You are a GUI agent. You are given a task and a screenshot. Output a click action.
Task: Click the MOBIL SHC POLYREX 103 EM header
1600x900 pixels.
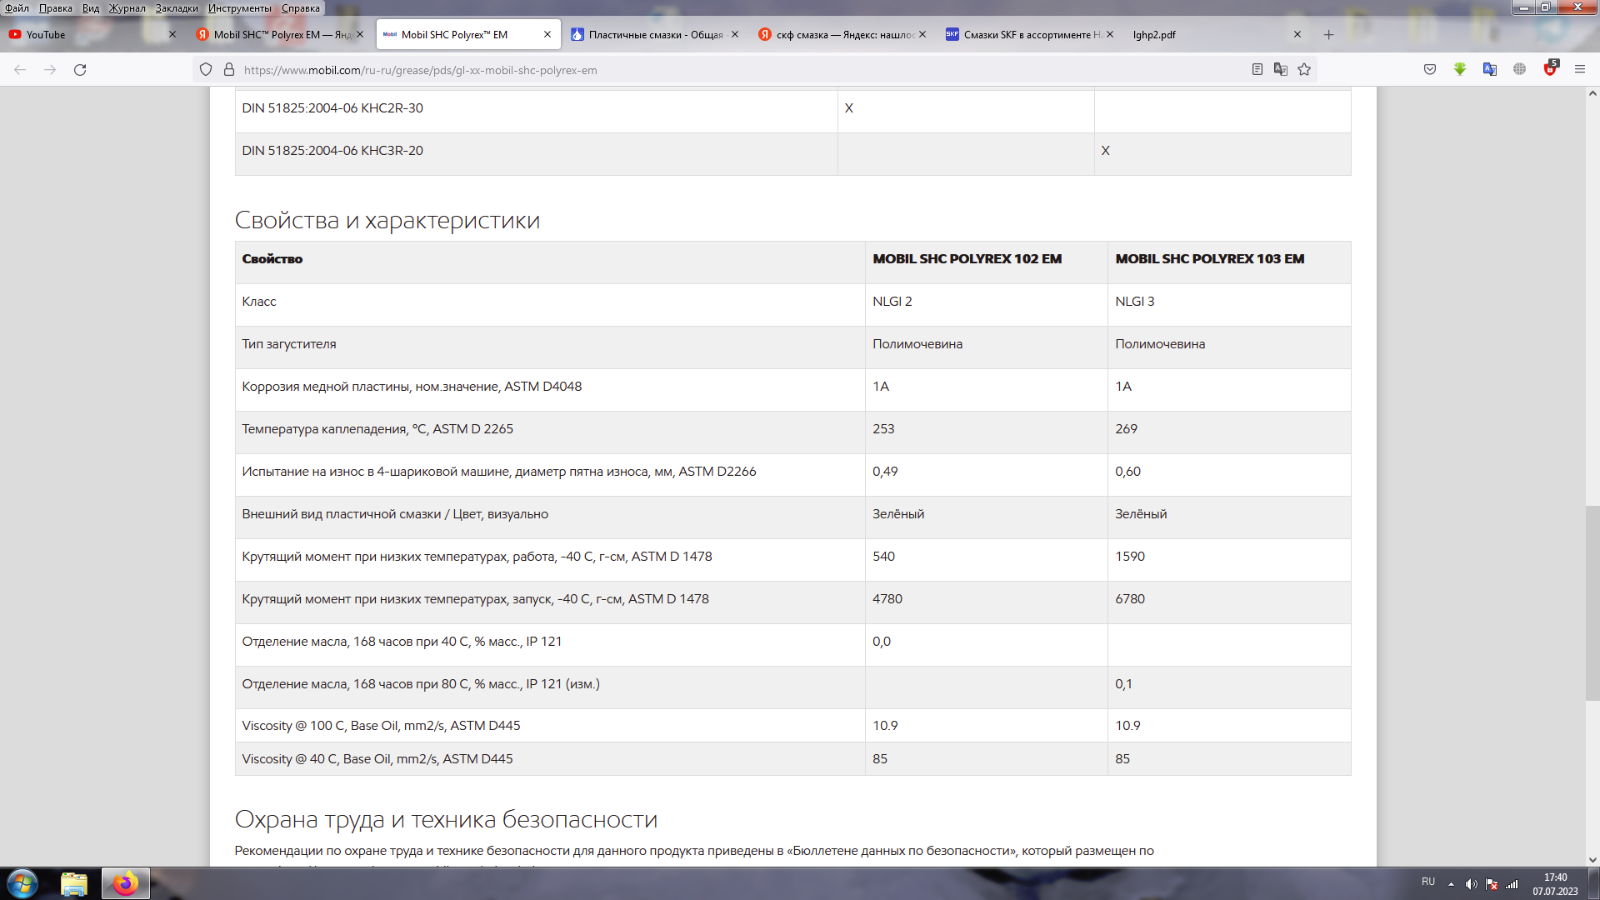click(x=1210, y=259)
